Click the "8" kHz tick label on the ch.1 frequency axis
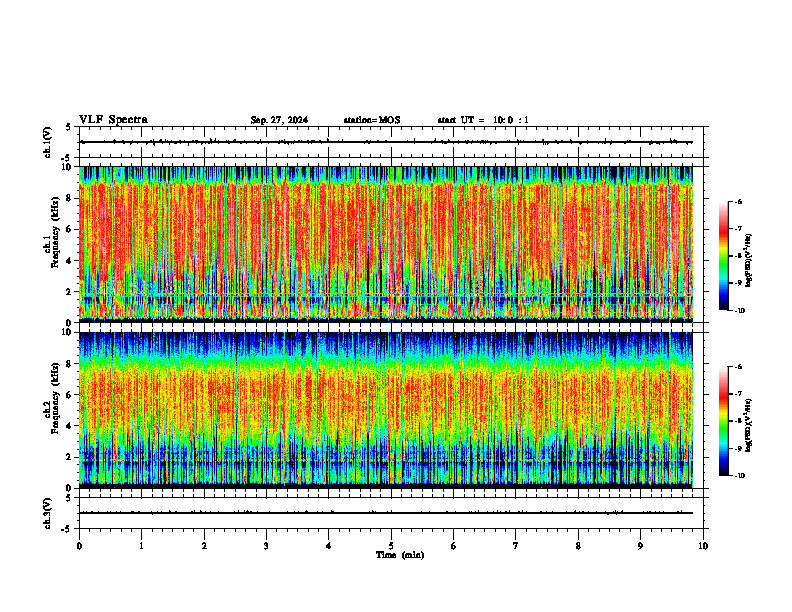 [x=71, y=198]
